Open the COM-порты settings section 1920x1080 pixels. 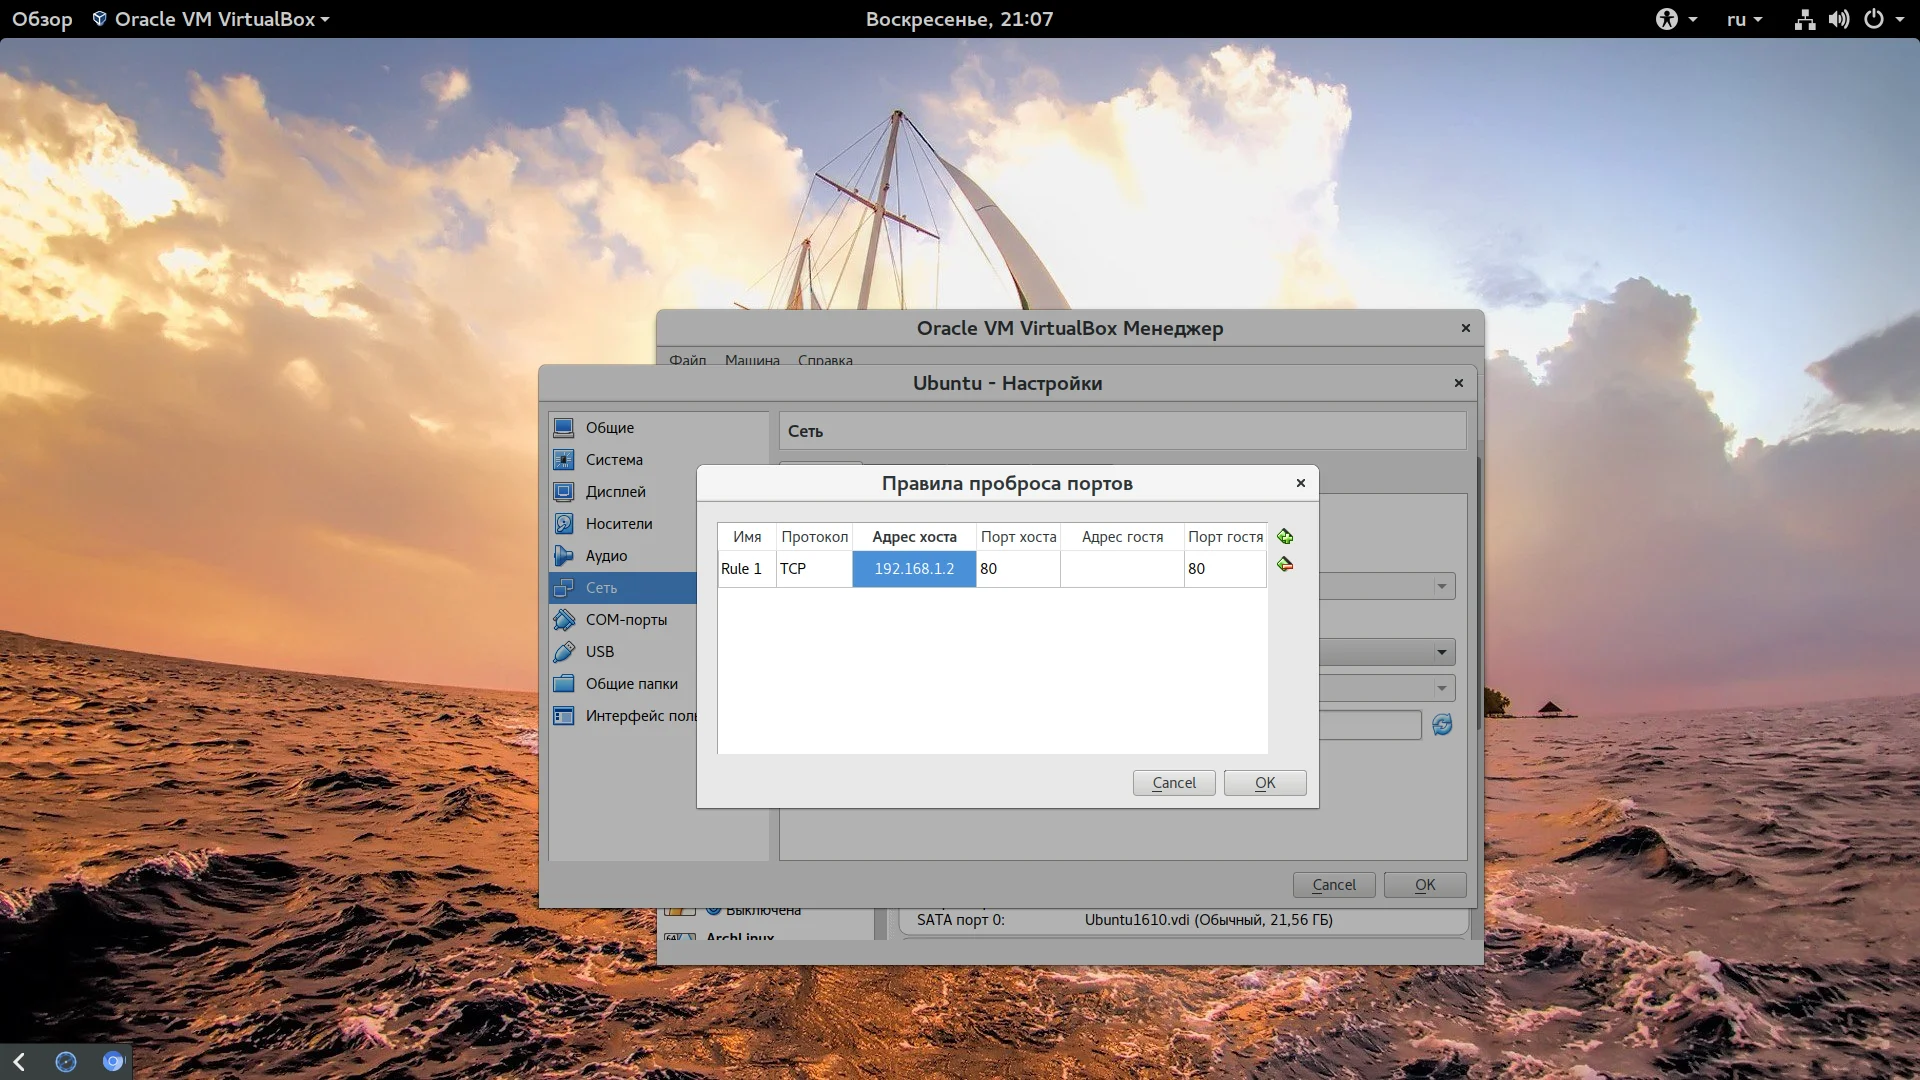(625, 620)
